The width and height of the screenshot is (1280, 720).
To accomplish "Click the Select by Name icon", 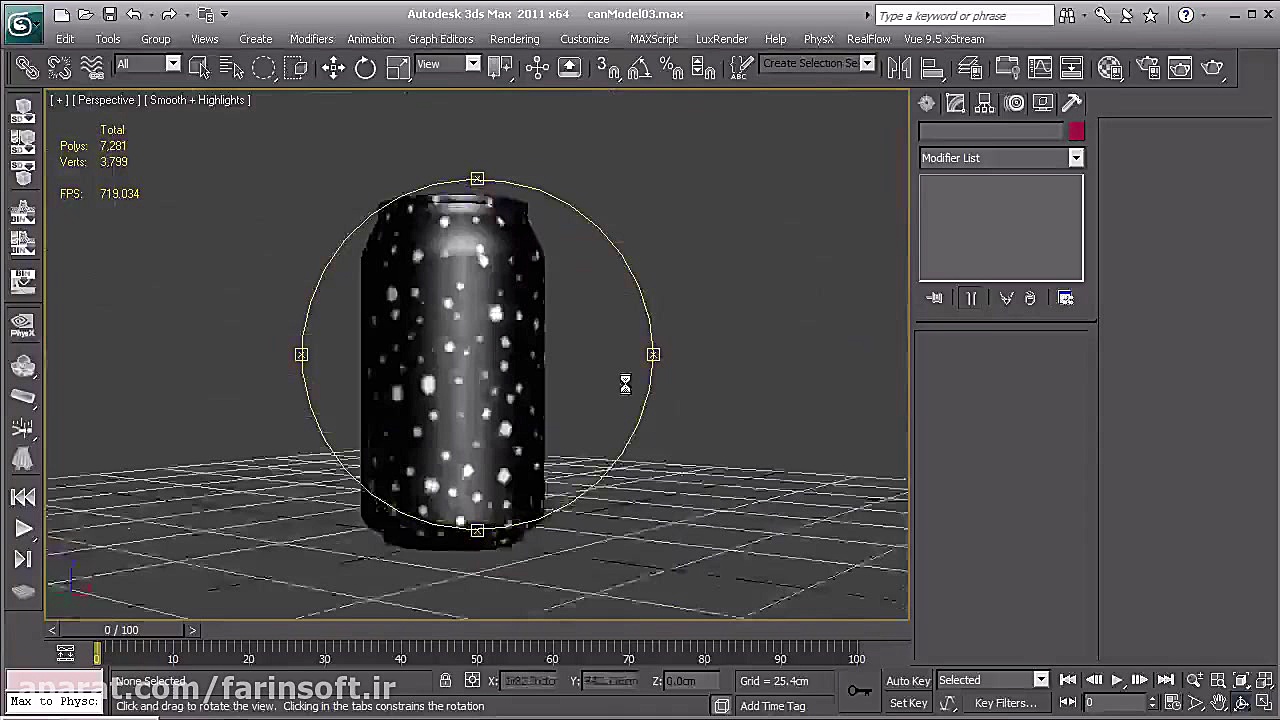I will coord(231,68).
